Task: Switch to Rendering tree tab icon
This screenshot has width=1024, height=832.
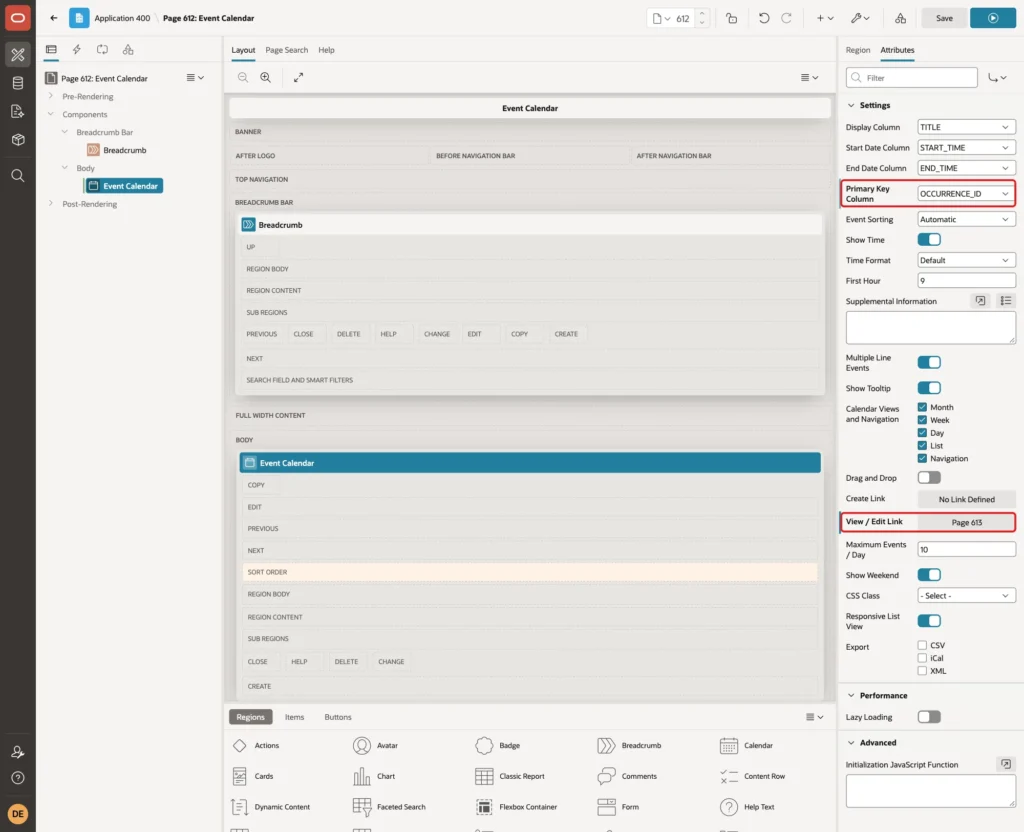Action: [51, 50]
